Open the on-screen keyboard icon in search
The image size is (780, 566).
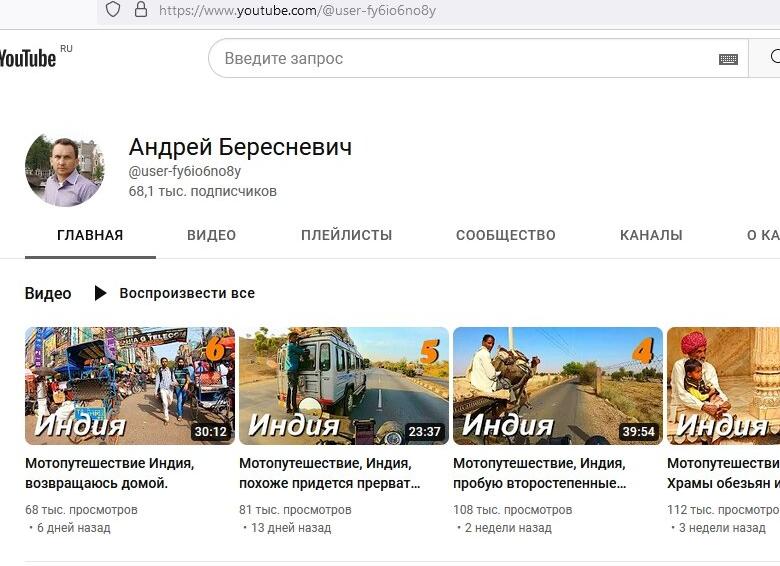tap(728, 59)
